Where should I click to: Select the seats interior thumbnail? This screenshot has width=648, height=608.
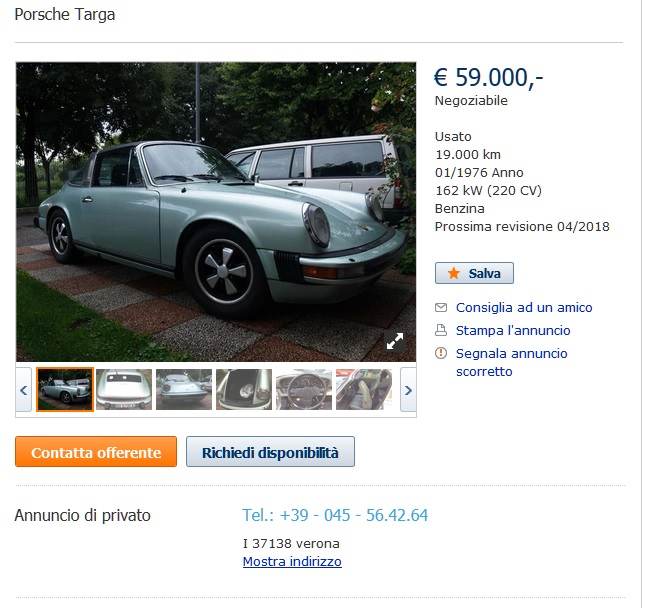pos(364,390)
